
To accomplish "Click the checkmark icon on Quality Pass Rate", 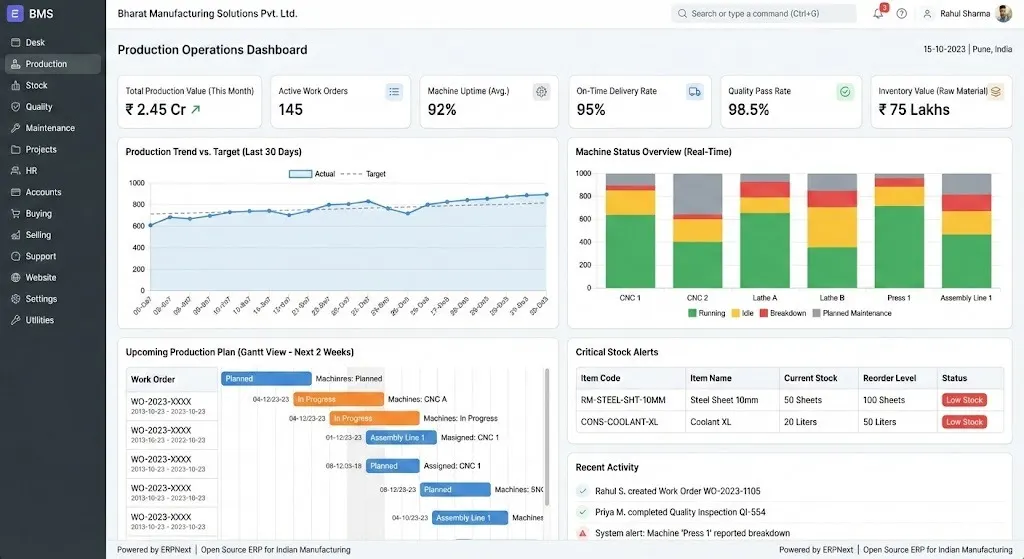I will pyautogui.click(x=845, y=91).
